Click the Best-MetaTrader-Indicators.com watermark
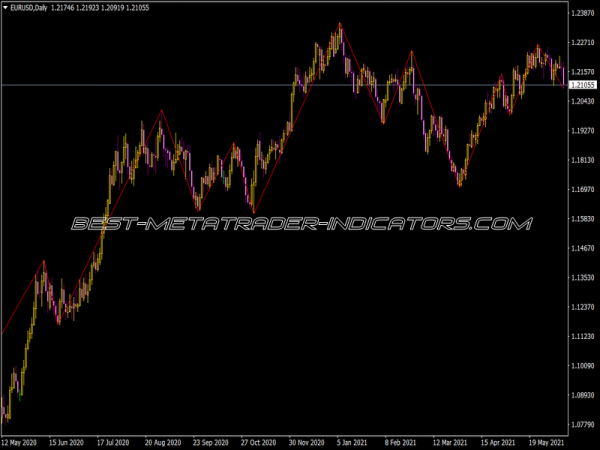Image resolution: width=600 pixels, height=450 pixels. point(300,223)
